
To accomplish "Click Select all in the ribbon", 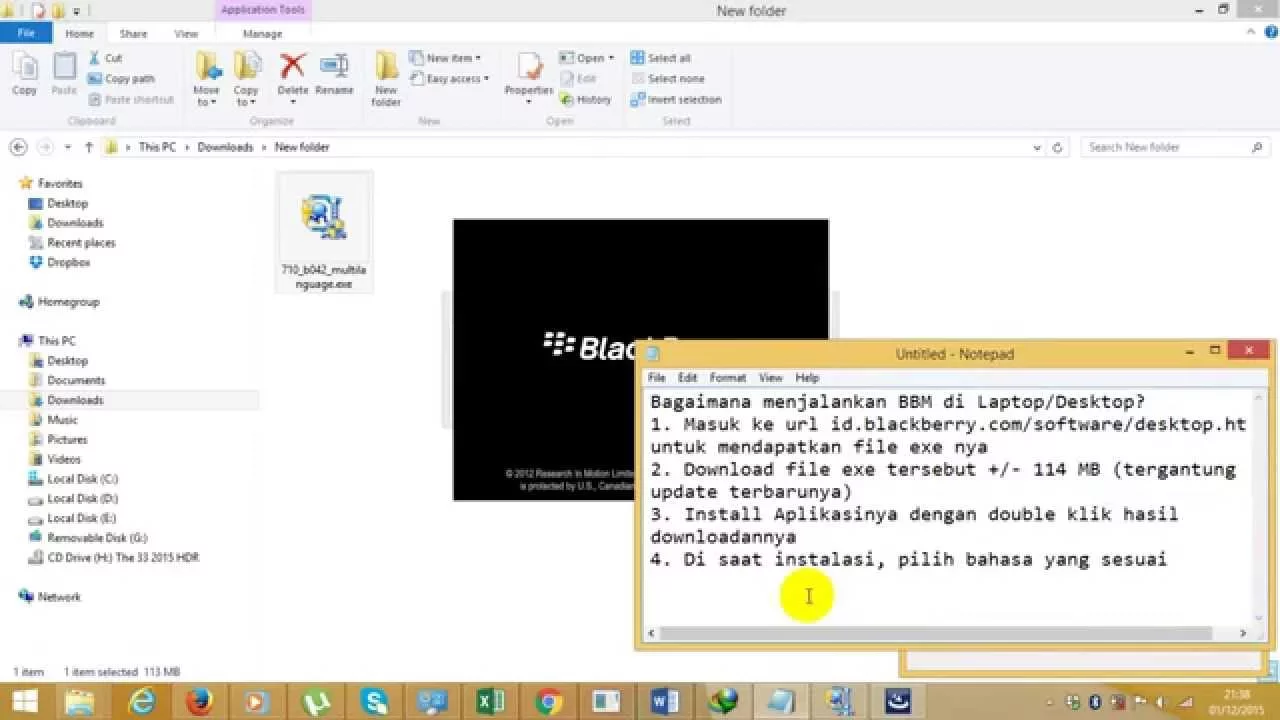I will (x=661, y=58).
